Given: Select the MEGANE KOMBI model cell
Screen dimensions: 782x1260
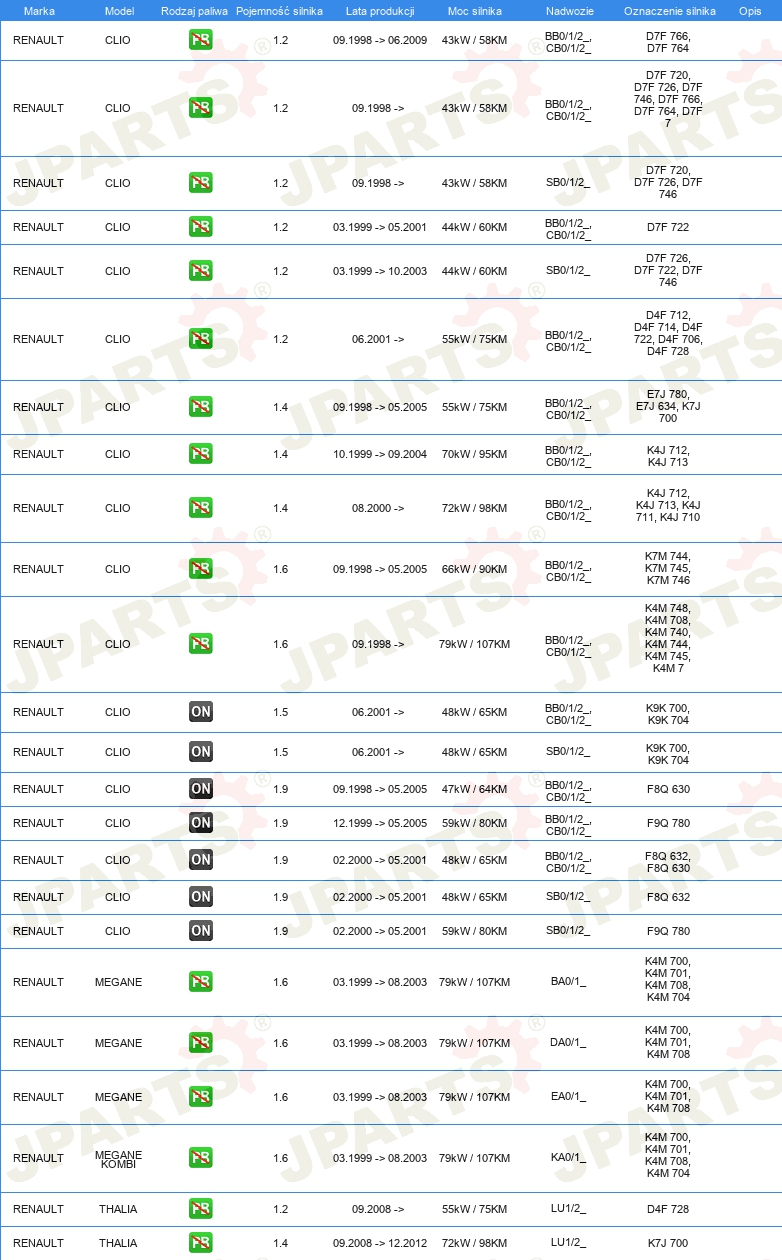Looking at the screenshot, I should point(118,1159).
